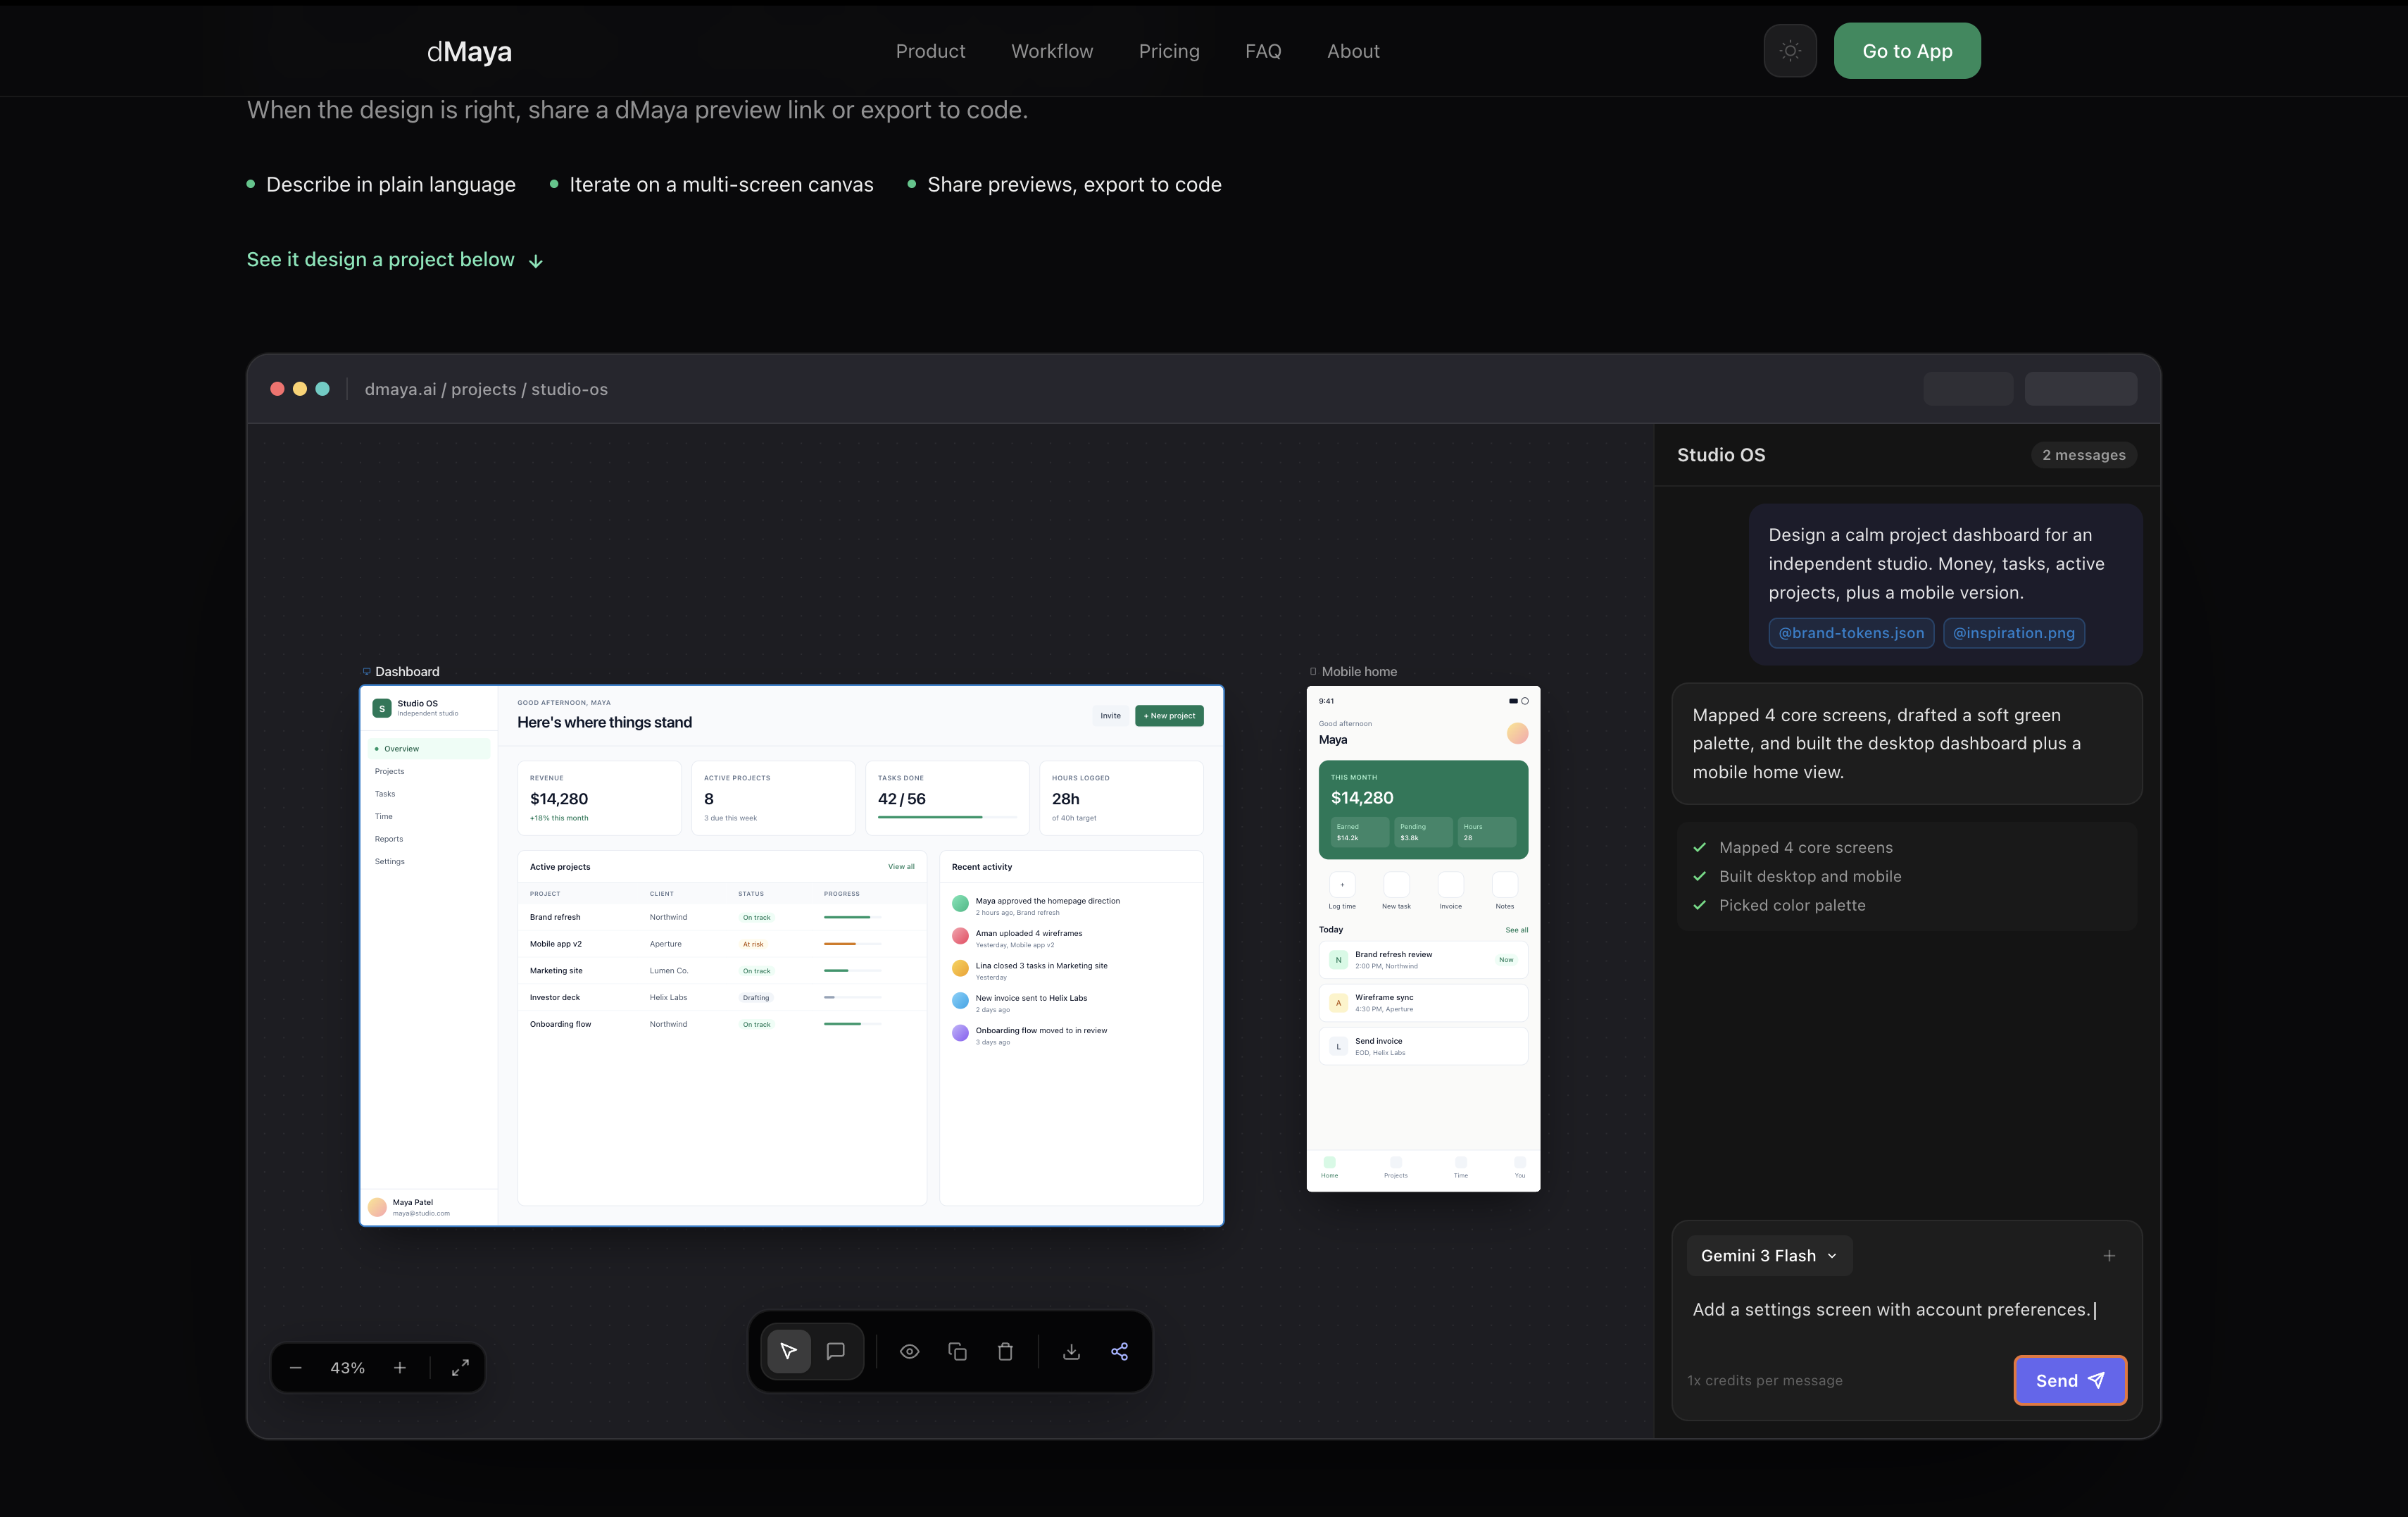Click the Tasks Done progress bar
The width and height of the screenshot is (2408, 1517).
click(947, 817)
